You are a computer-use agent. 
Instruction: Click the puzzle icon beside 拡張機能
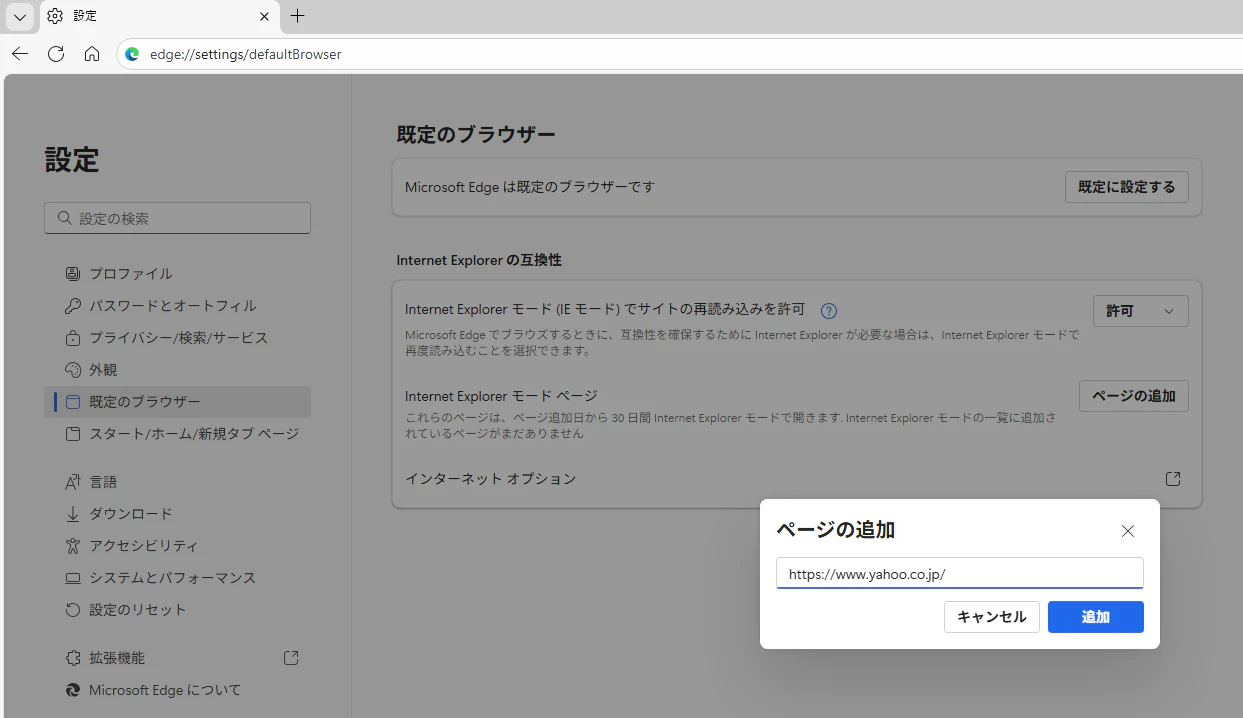(72, 658)
